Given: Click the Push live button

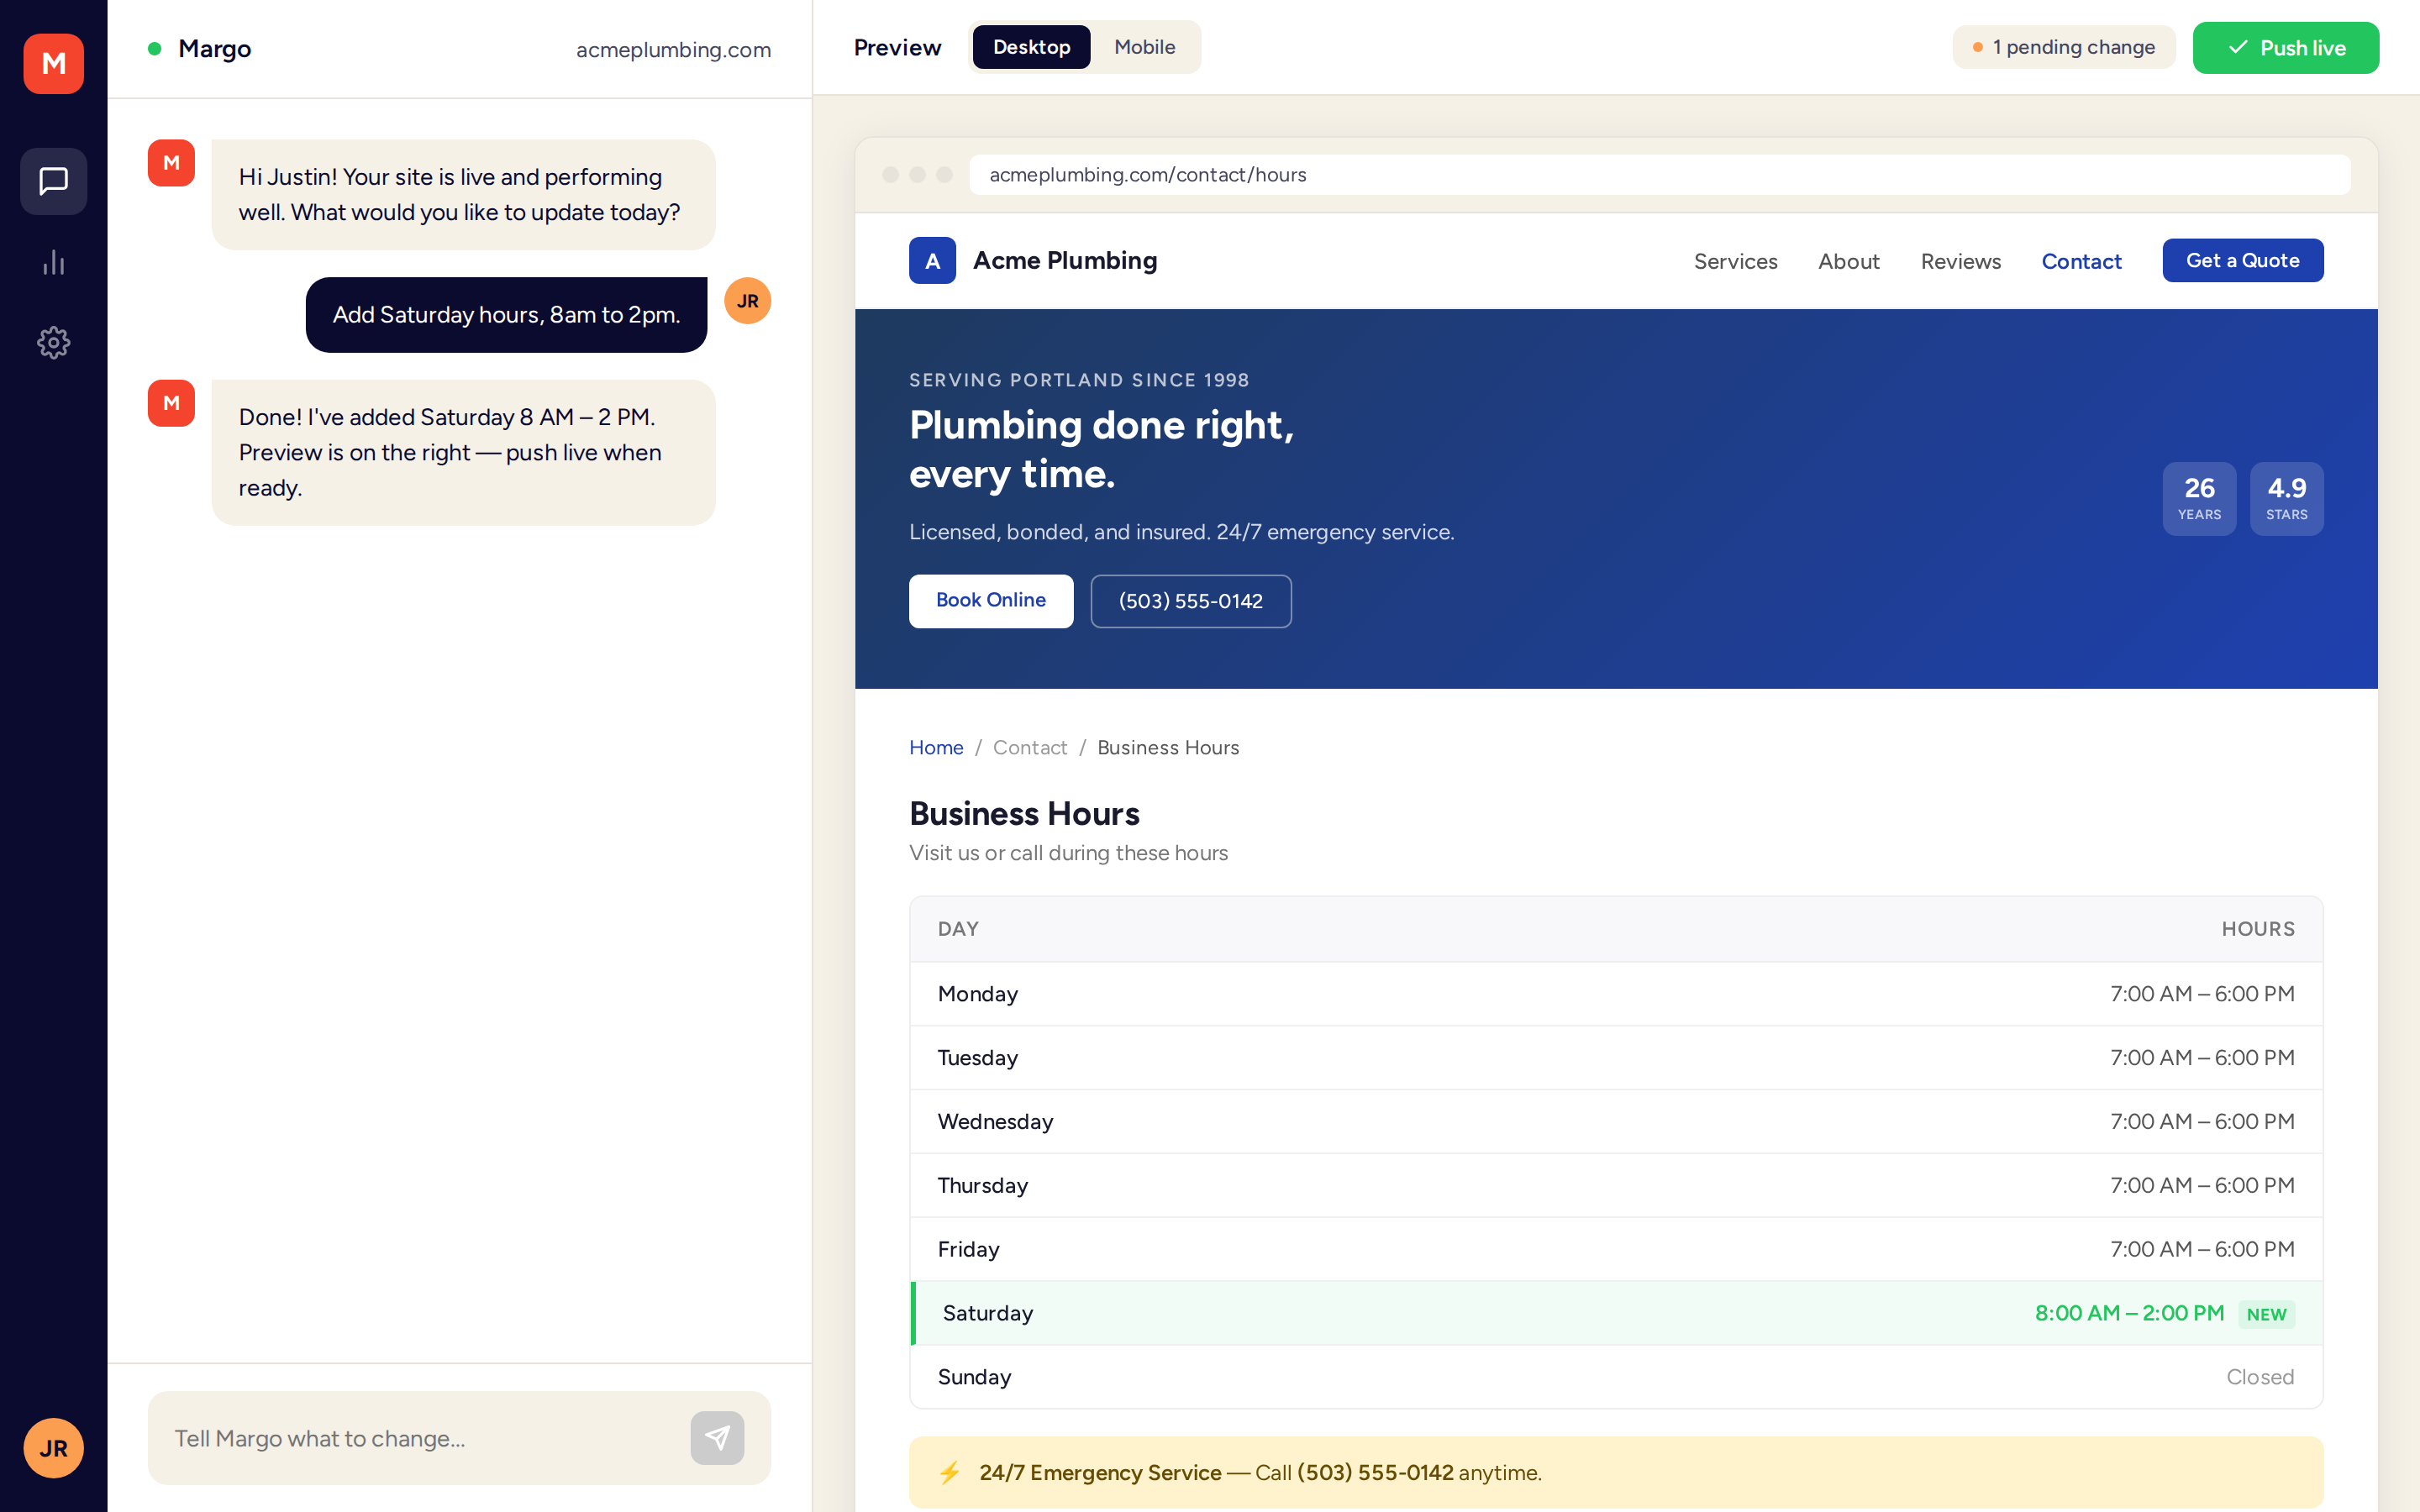Looking at the screenshot, I should 2285,48.
